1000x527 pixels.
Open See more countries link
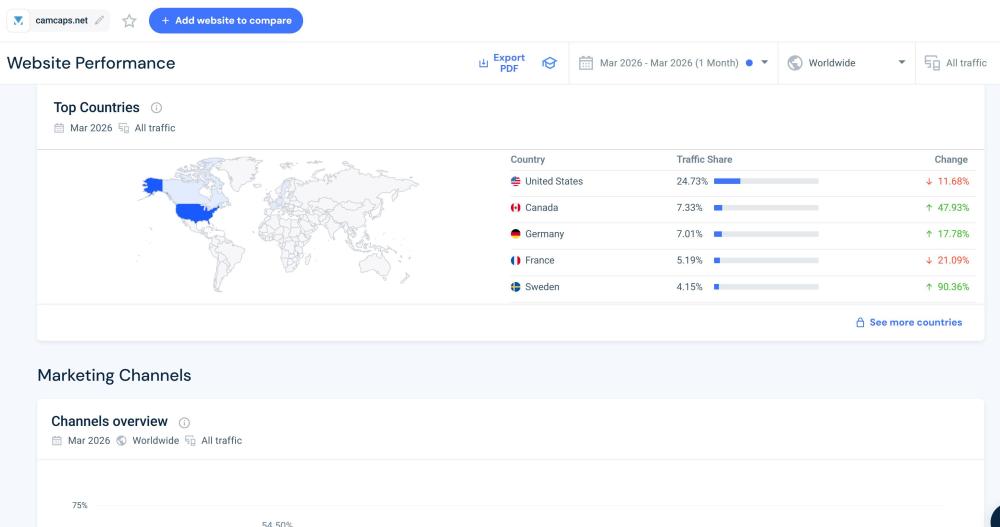click(x=908, y=323)
